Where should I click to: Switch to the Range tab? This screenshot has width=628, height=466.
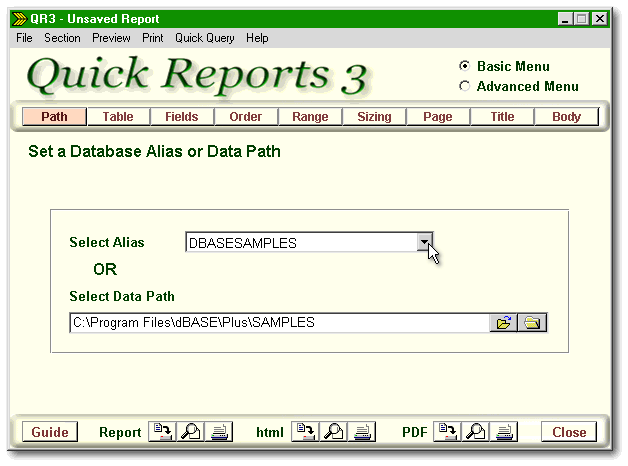click(x=310, y=116)
